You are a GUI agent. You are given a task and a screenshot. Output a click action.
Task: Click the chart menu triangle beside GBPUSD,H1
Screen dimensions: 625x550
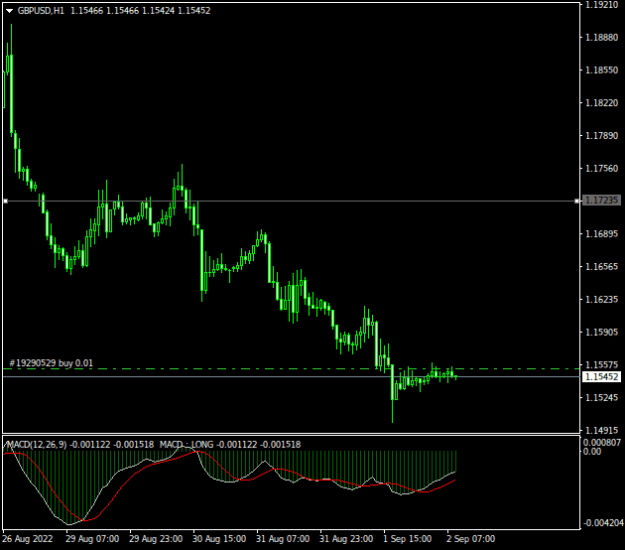pos(9,11)
